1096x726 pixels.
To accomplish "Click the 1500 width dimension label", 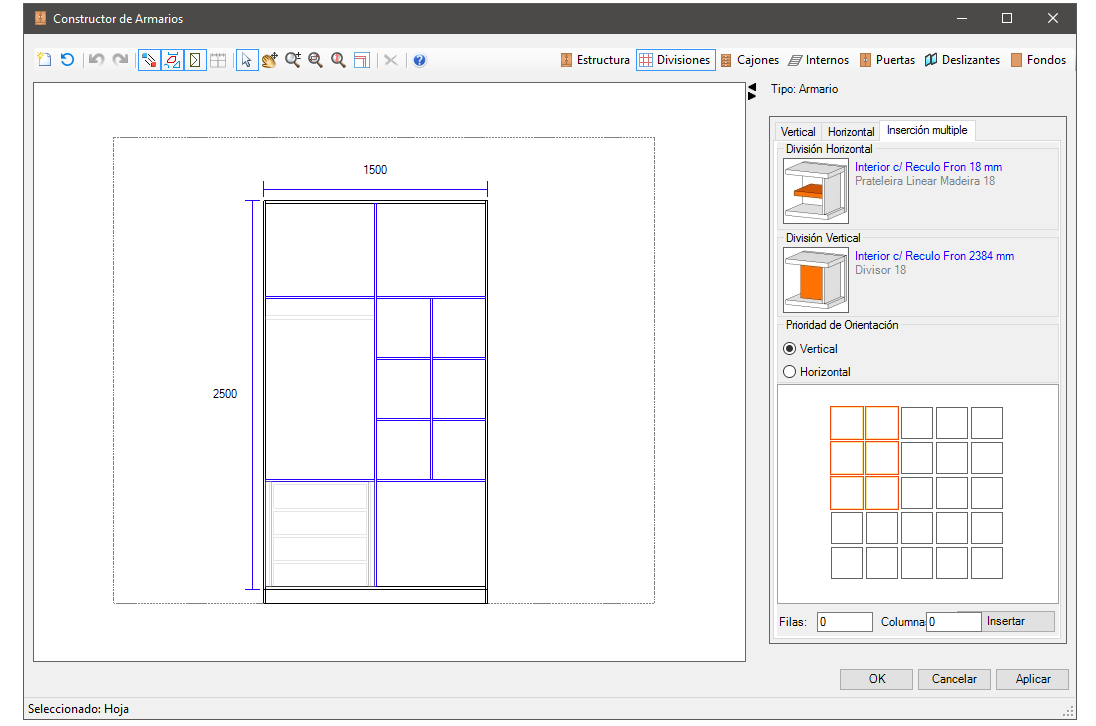I will click(375, 170).
